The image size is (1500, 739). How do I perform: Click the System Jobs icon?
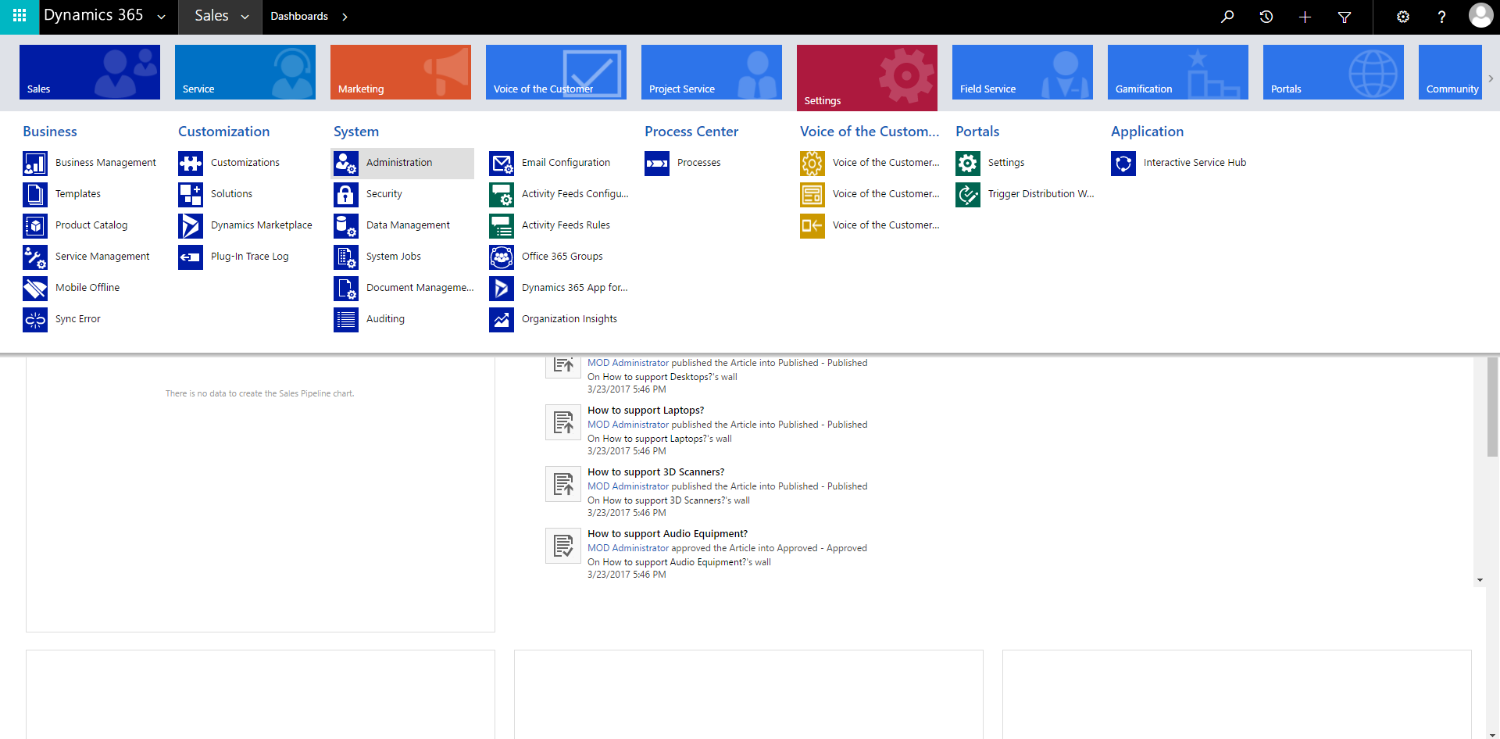point(346,257)
